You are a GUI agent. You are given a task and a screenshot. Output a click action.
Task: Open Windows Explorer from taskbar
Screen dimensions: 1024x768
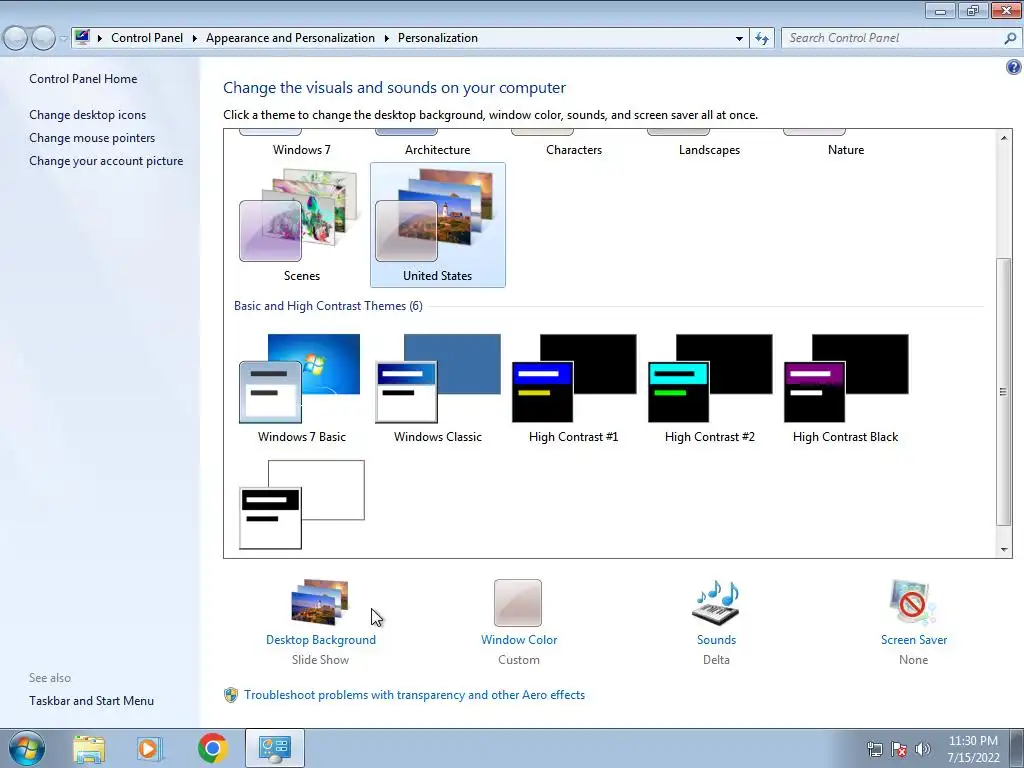pyautogui.click(x=89, y=748)
